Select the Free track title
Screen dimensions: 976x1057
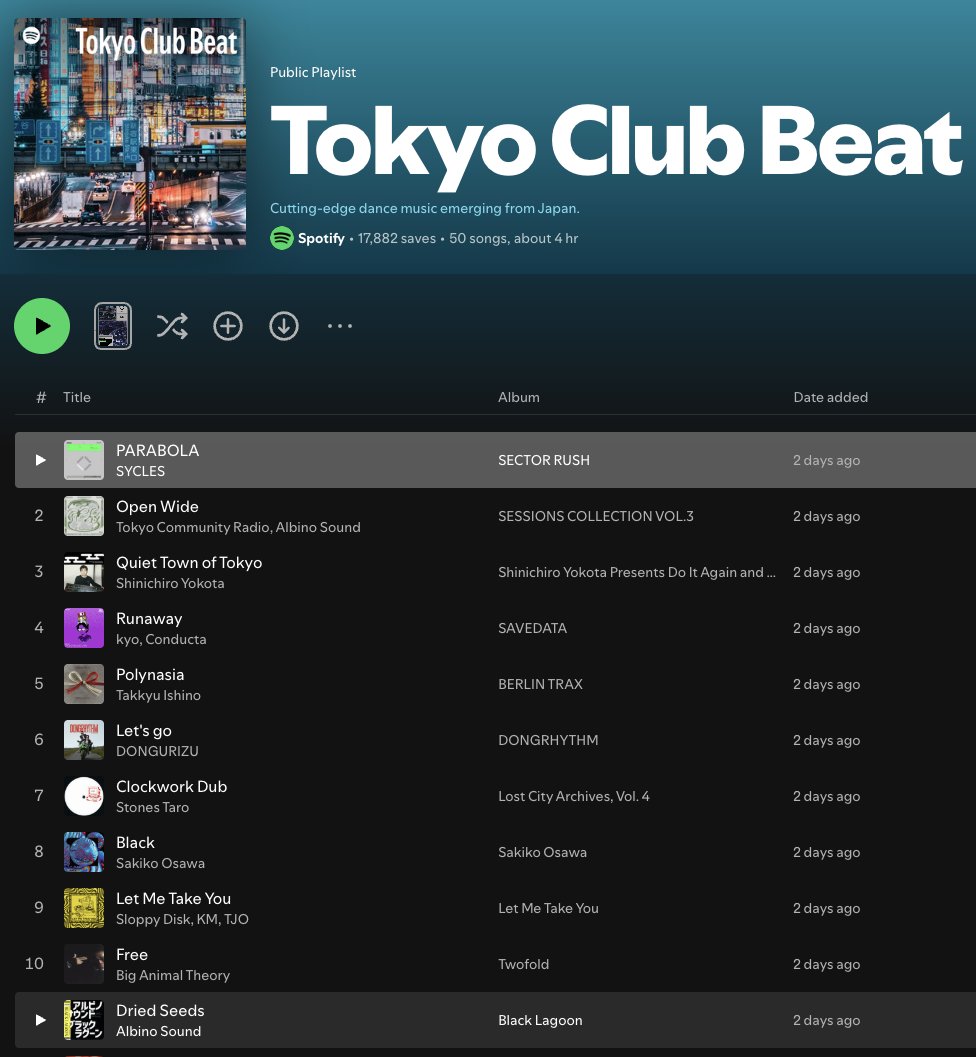131,954
